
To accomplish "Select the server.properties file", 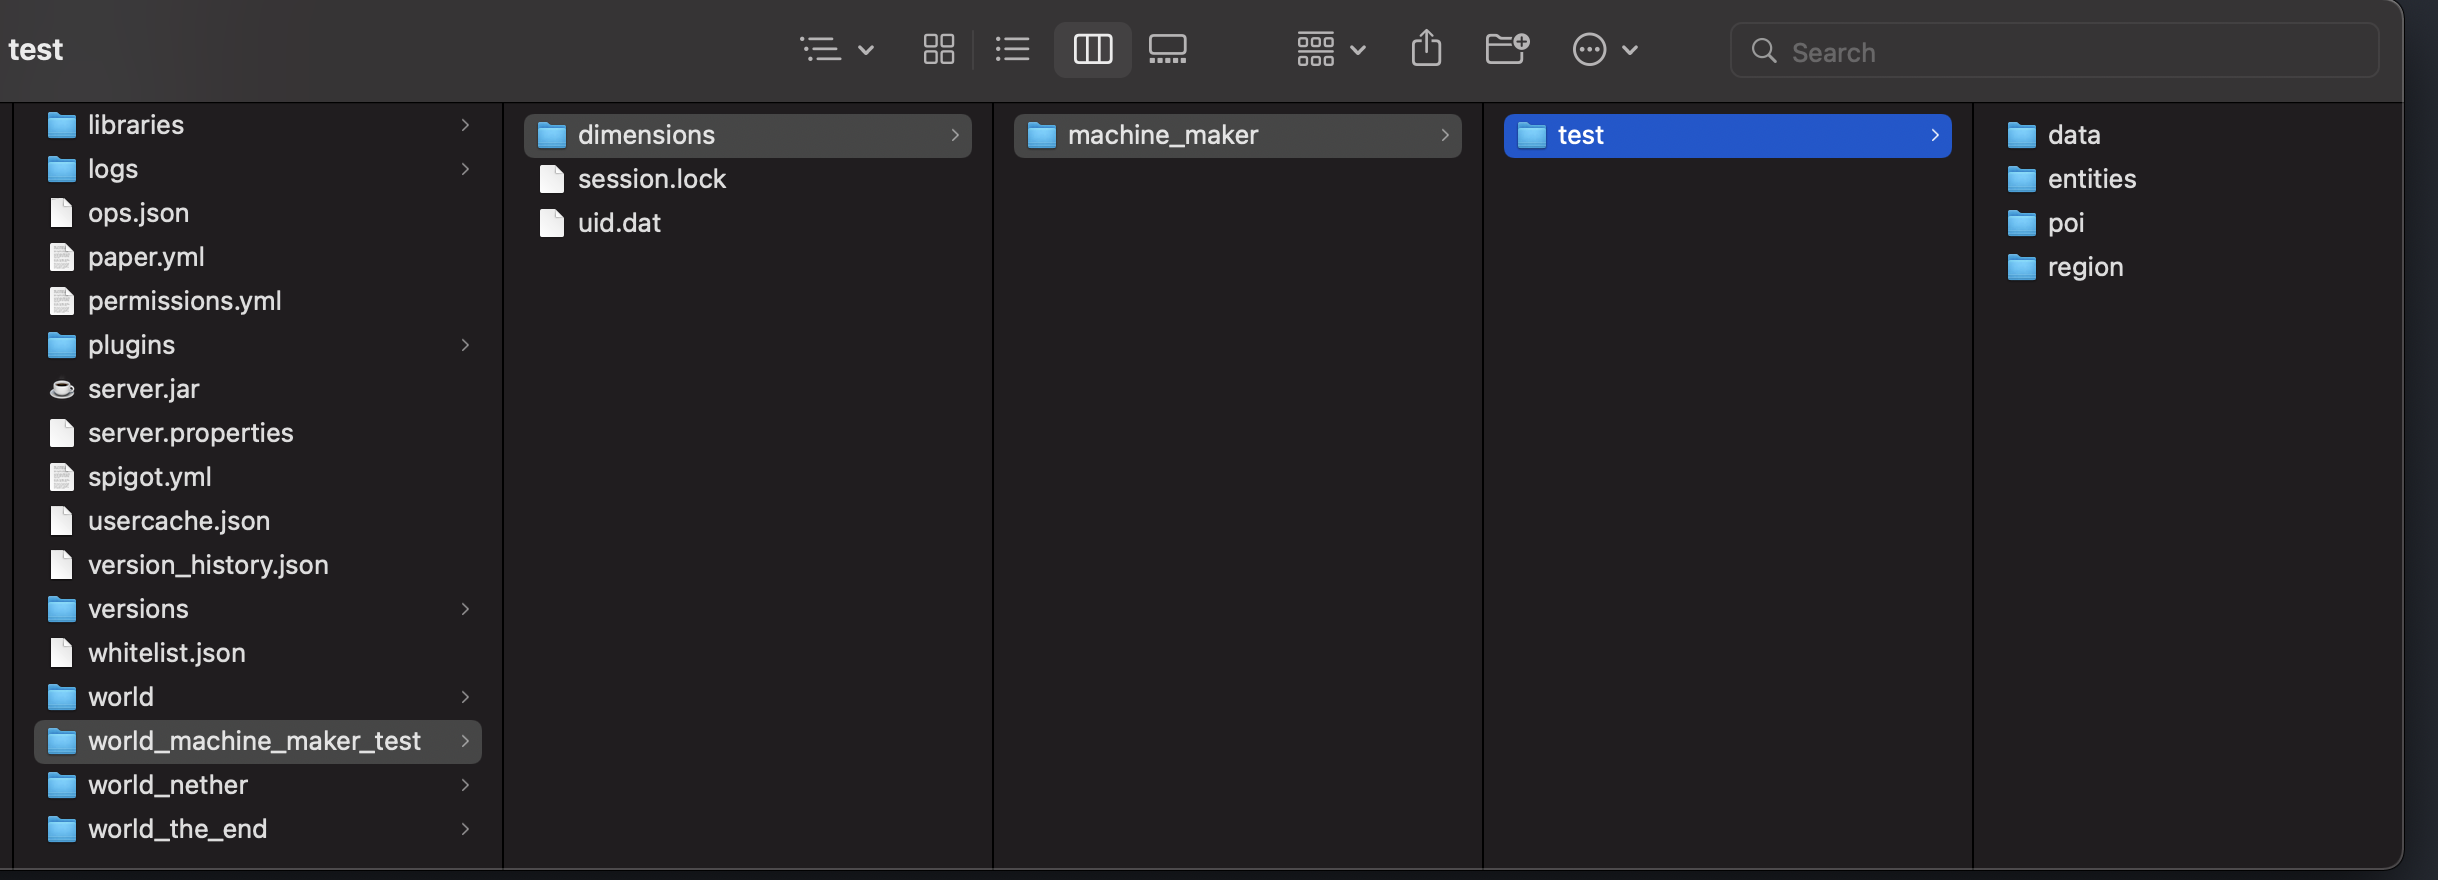I will tap(258, 433).
